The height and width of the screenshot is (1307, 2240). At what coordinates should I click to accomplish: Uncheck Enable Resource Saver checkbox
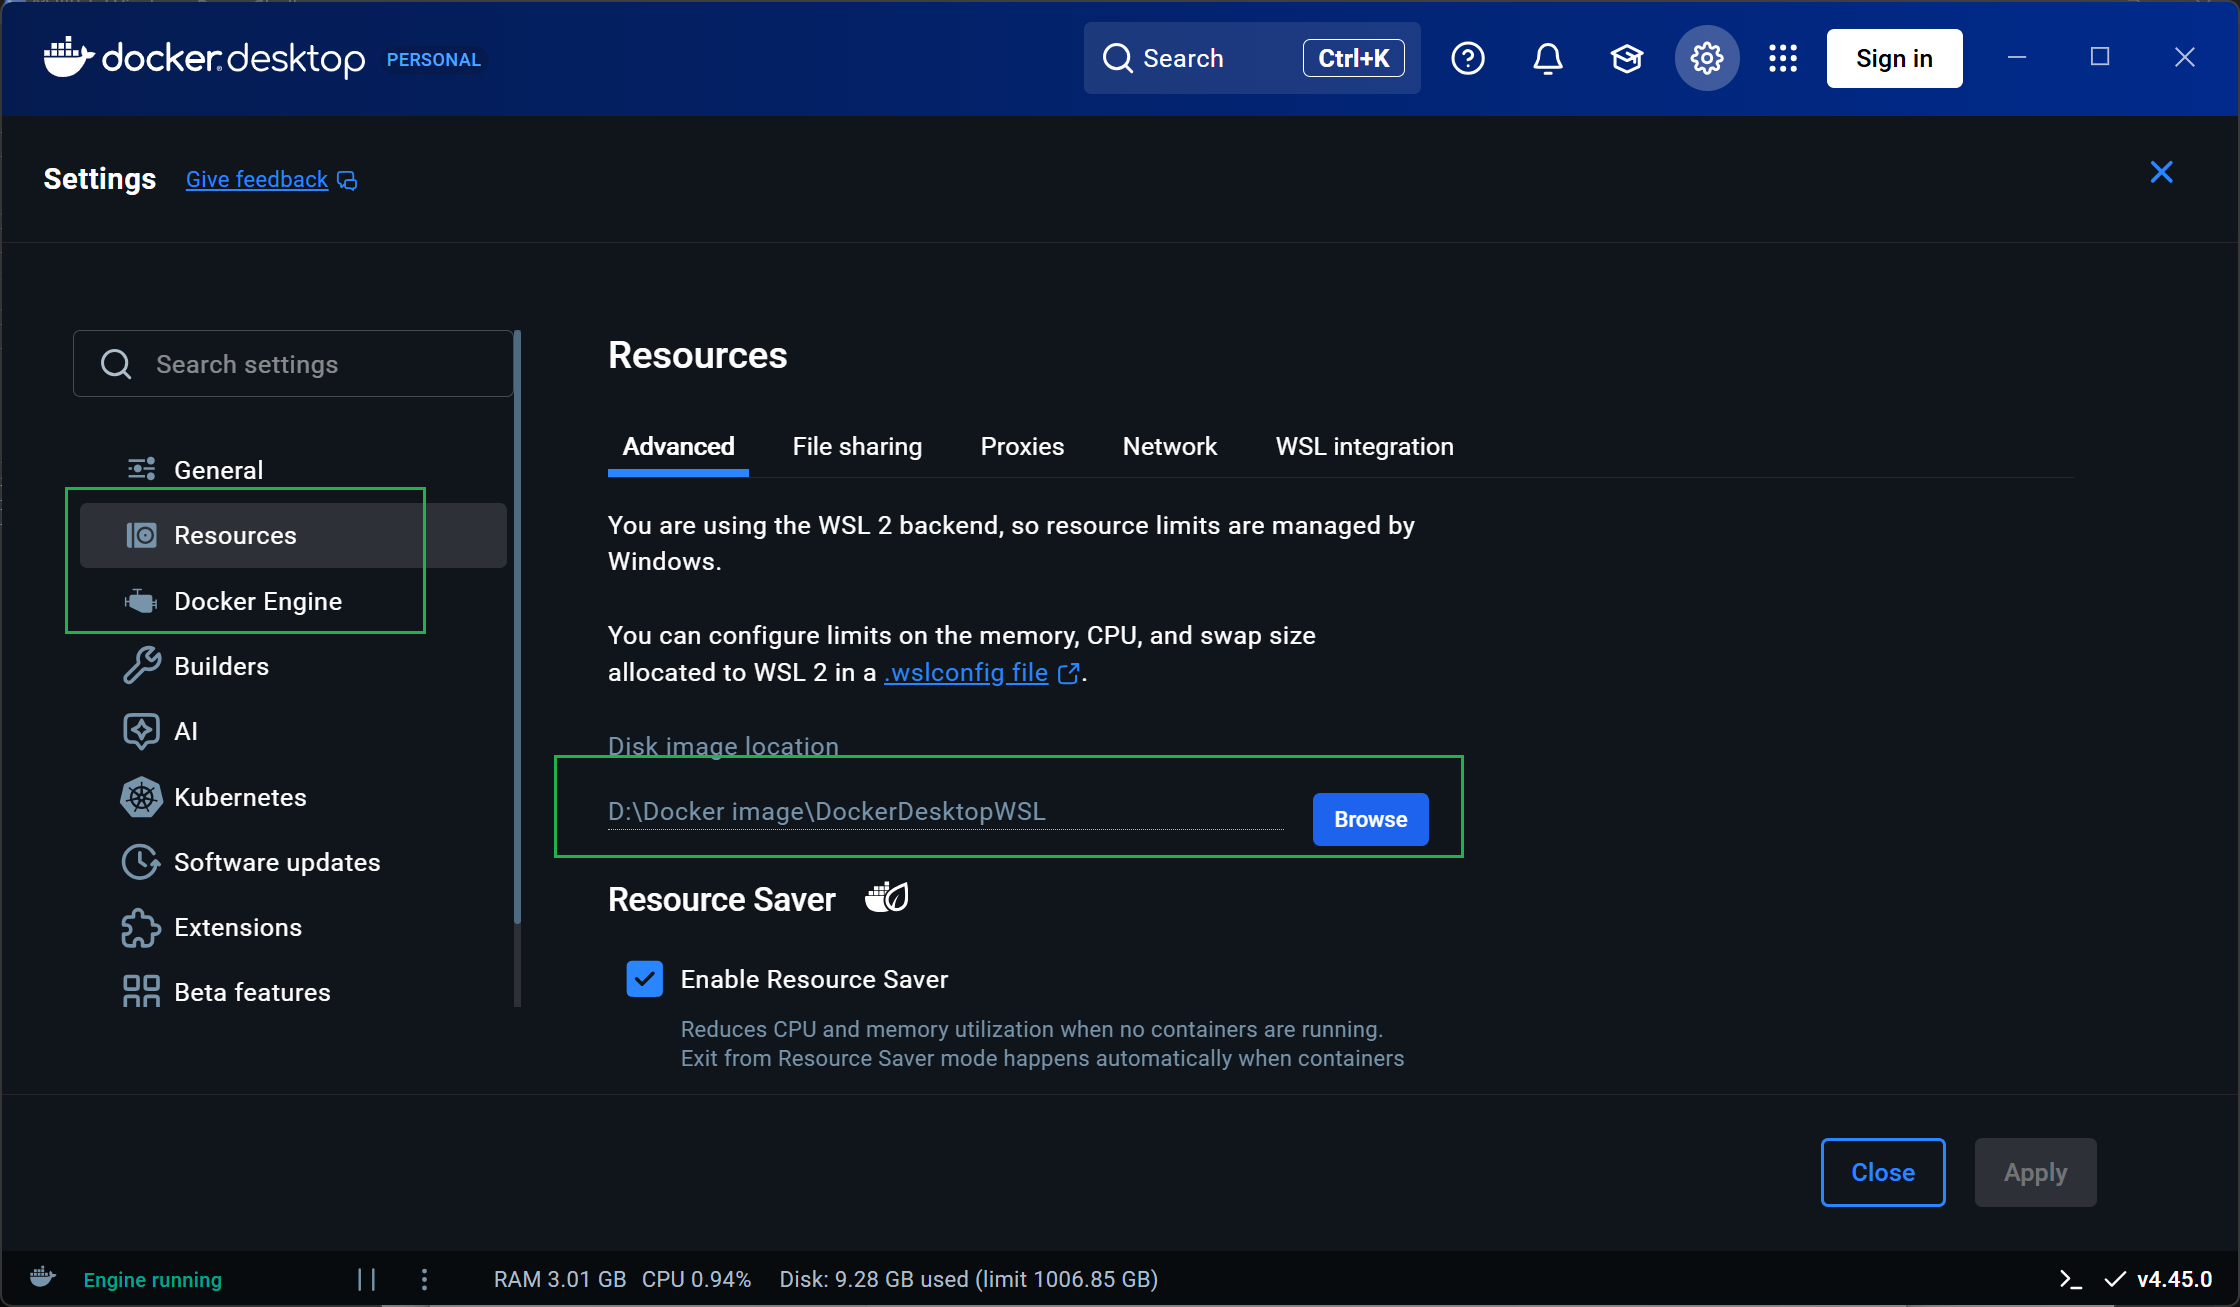point(644,979)
